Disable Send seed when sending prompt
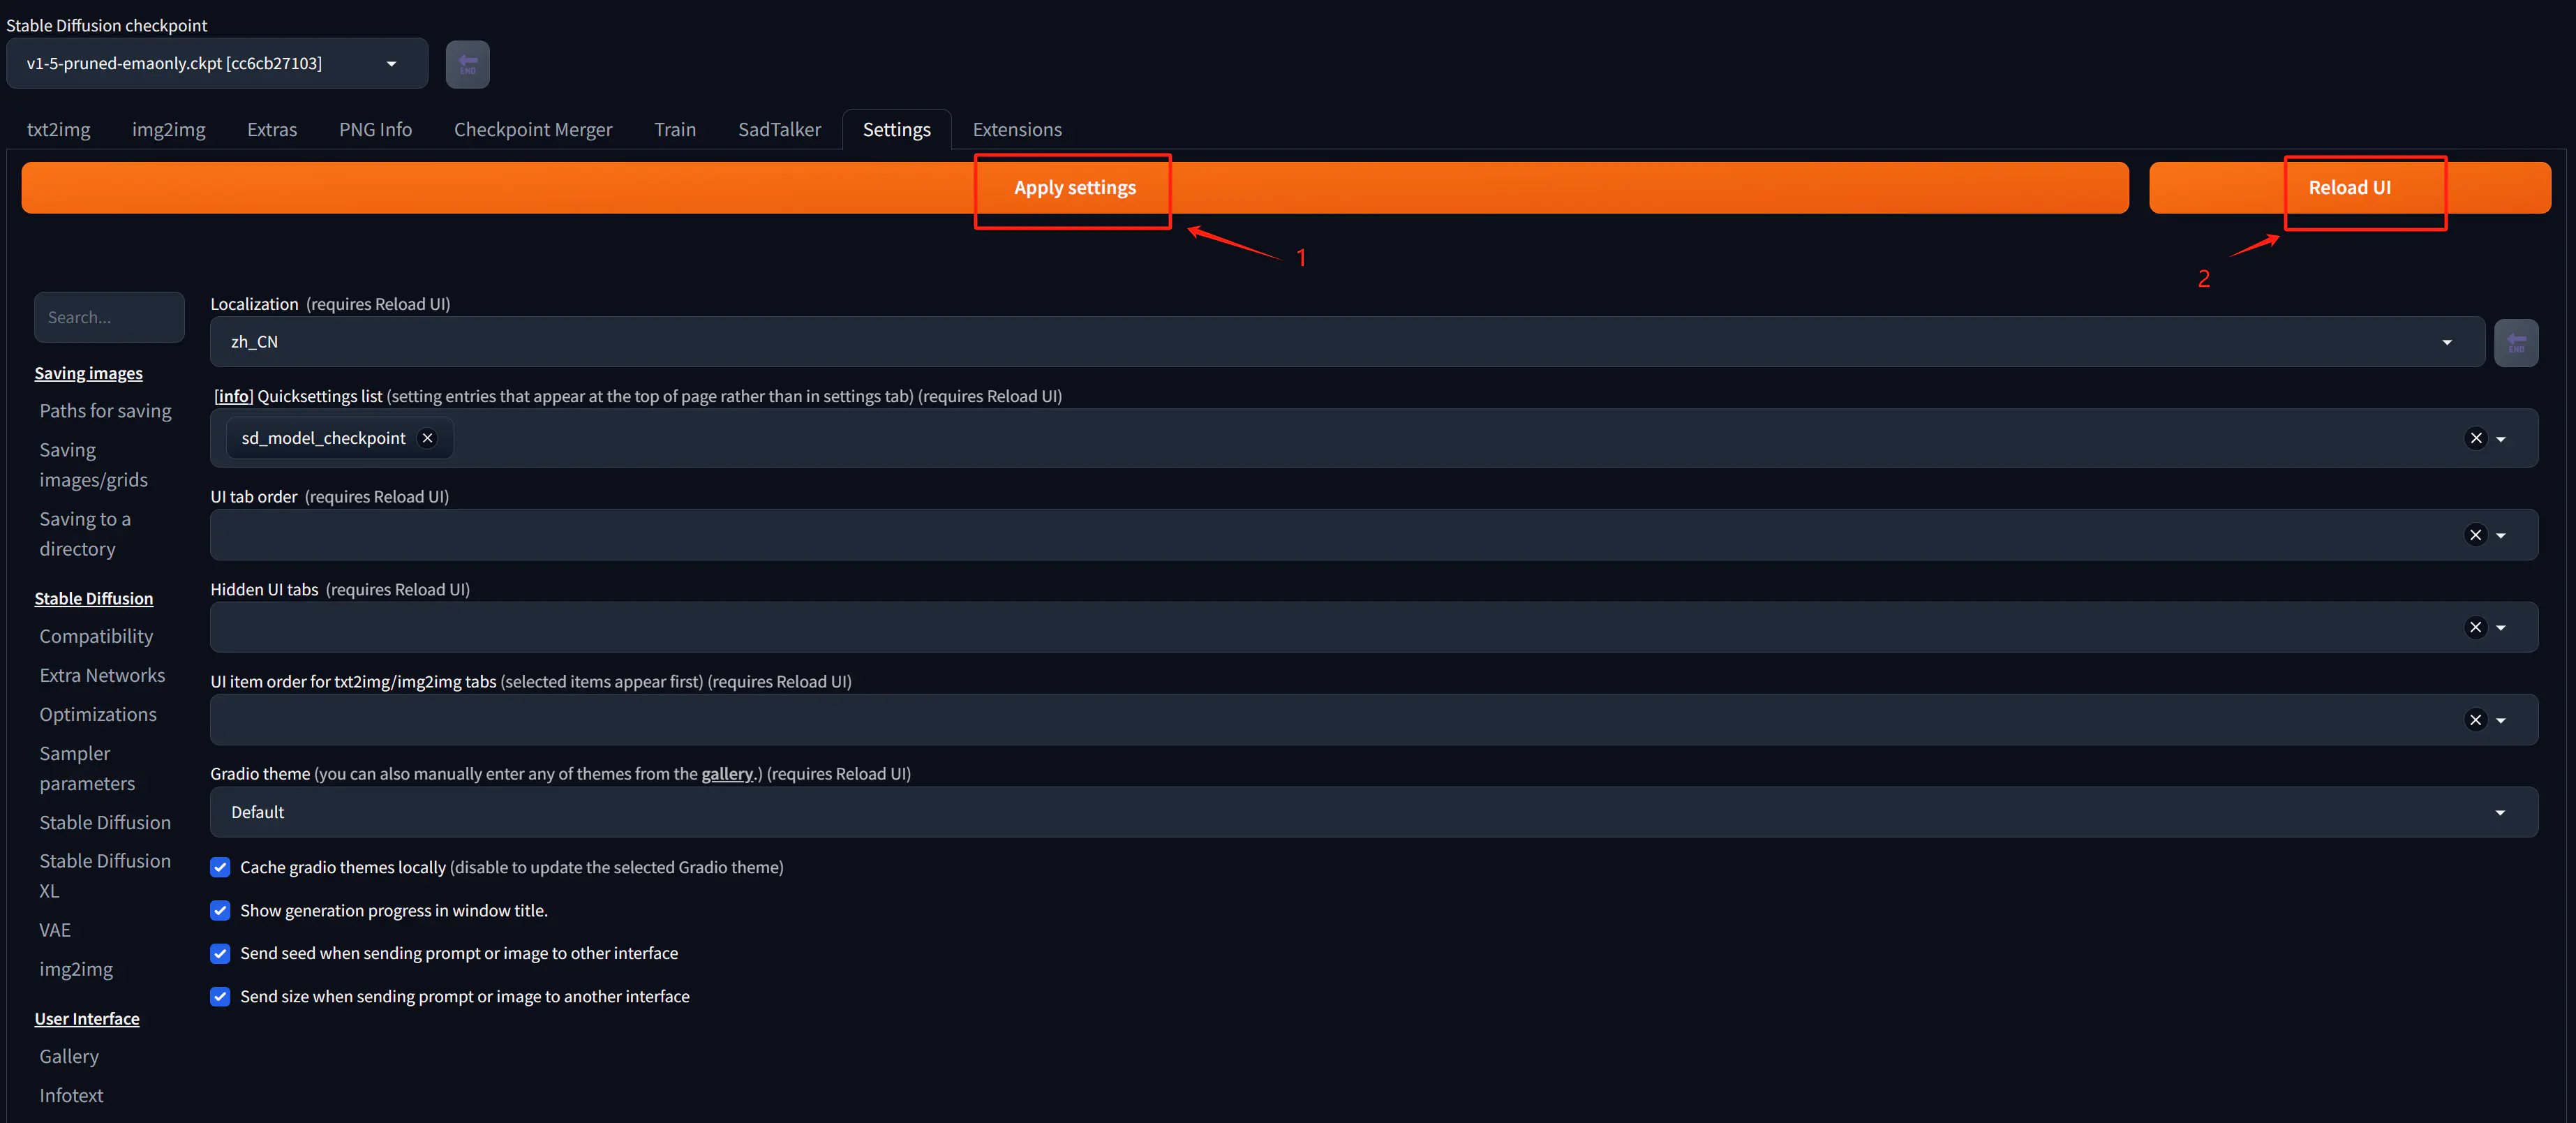Image resolution: width=2576 pixels, height=1123 pixels. click(220, 953)
